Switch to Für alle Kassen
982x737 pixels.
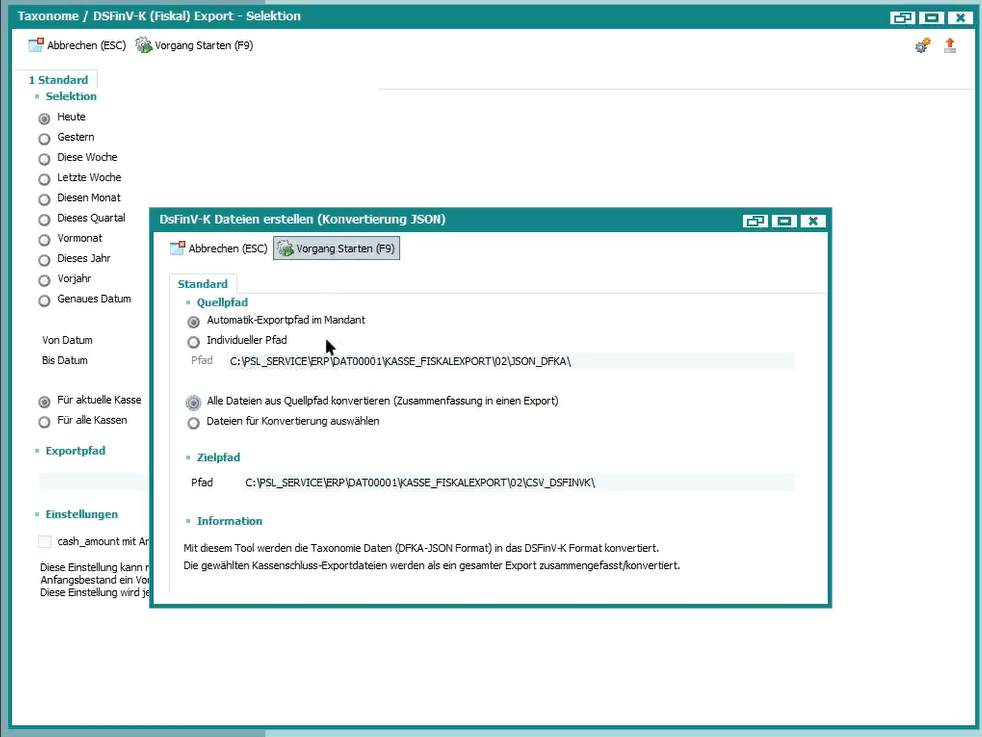[44, 422]
